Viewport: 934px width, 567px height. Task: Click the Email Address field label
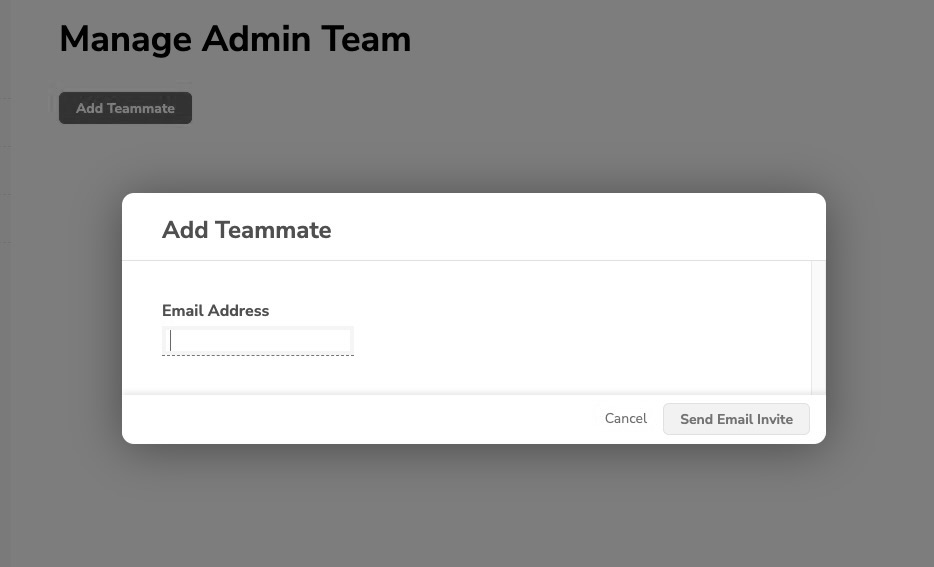pos(215,311)
